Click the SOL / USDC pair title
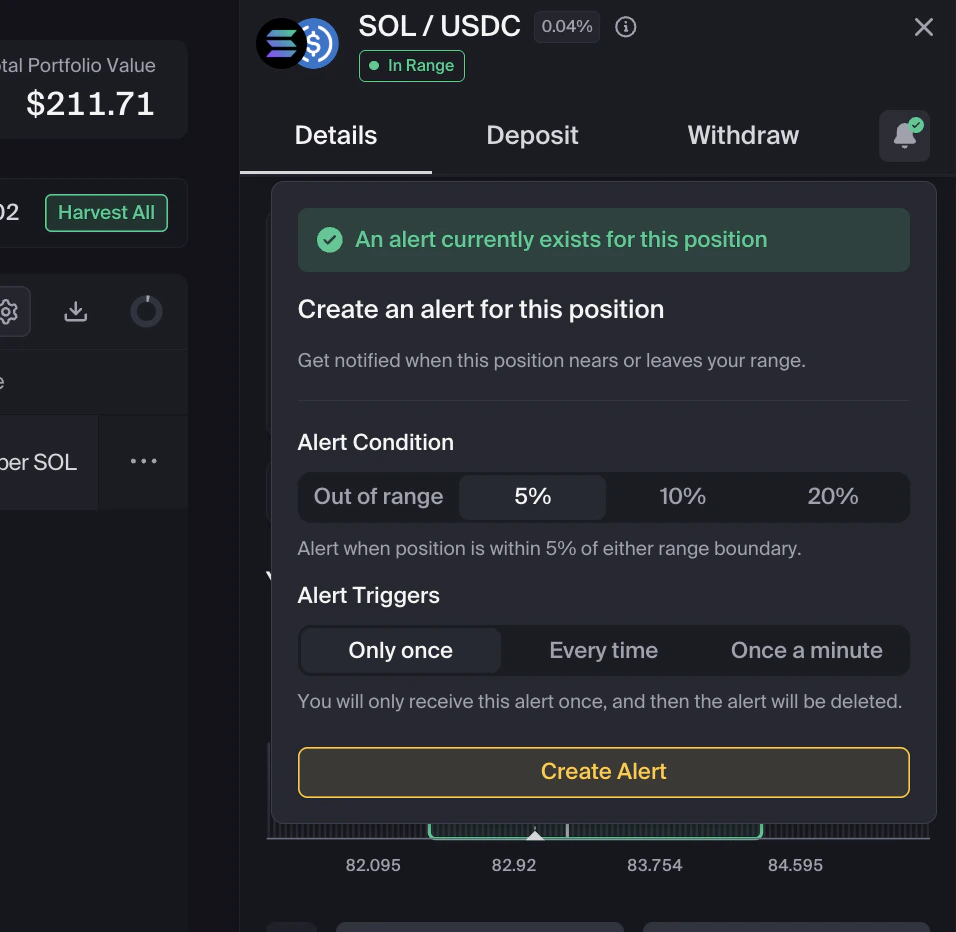 click(440, 27)
